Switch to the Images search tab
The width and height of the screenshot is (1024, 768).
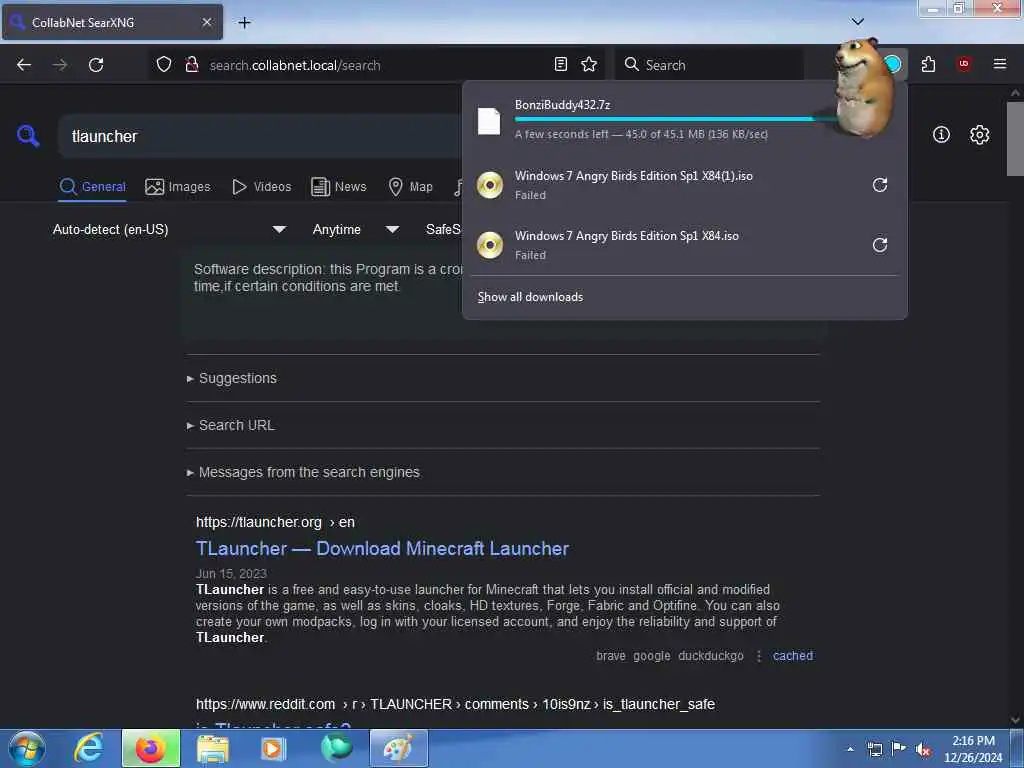[178, 187]
